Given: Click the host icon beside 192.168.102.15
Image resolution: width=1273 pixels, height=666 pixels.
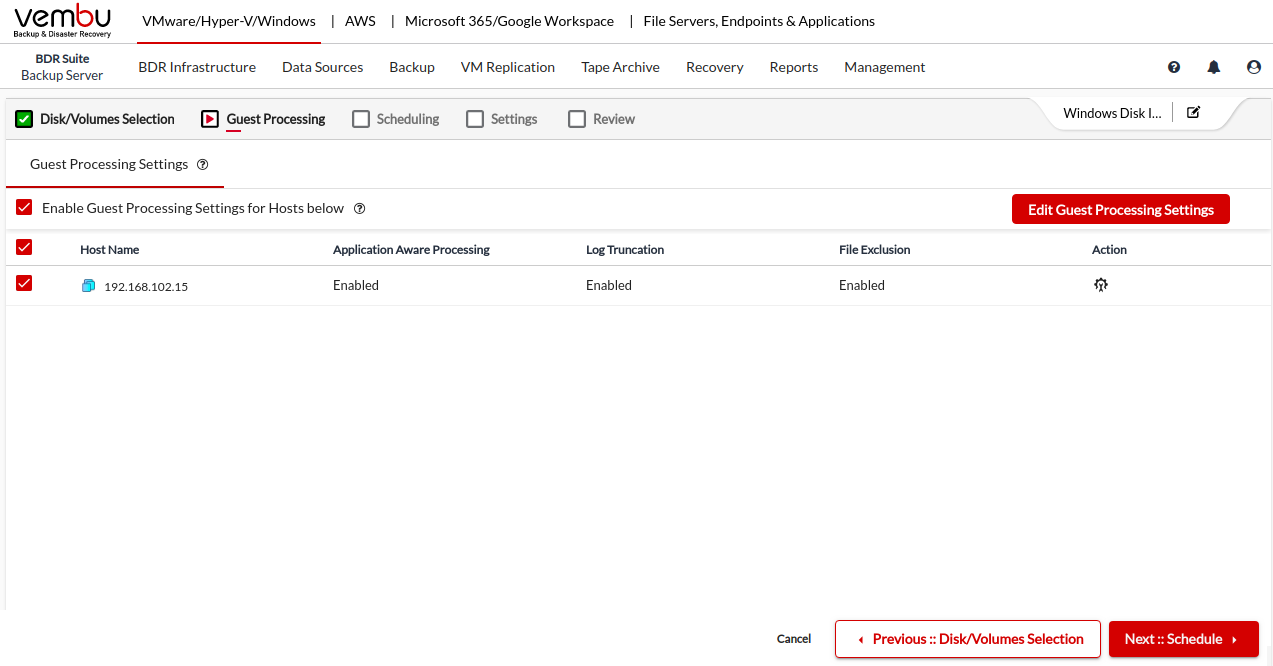Looking at the screenshot, I should (x=88, y=286).
